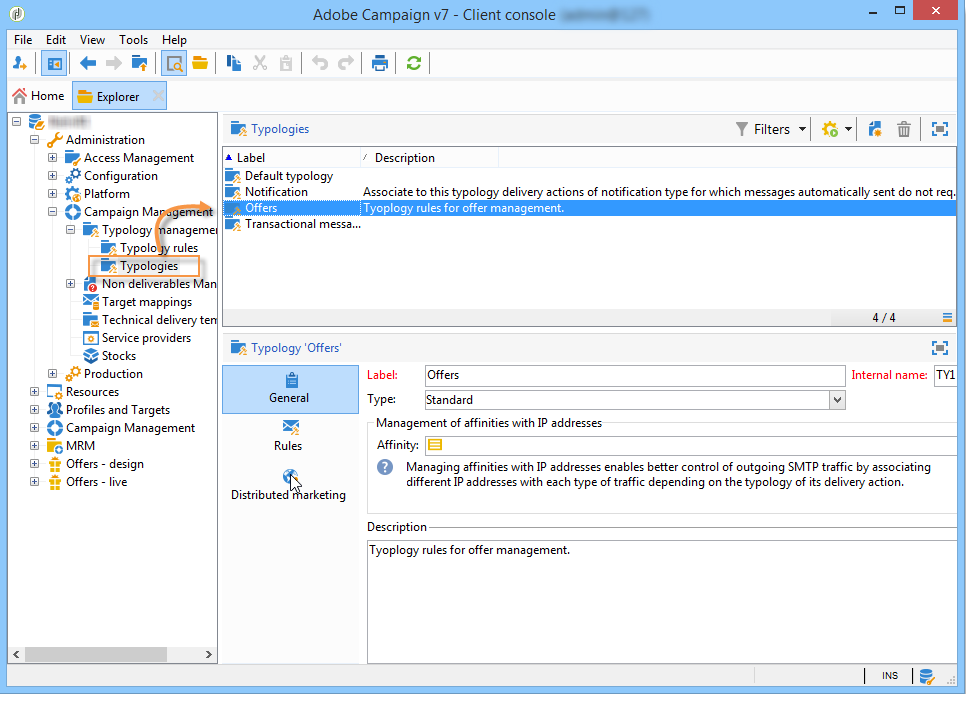Image resolution: width=980 pixels, height=709 pixels.
Task: Click the duplicate typology icon
Action: pyautogui.click(x=875, y=129)
